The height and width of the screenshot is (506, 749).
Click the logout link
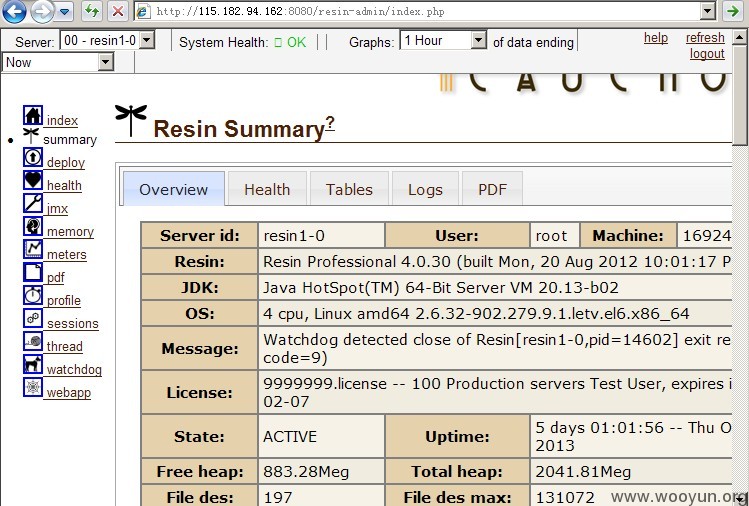click(707, 54)
